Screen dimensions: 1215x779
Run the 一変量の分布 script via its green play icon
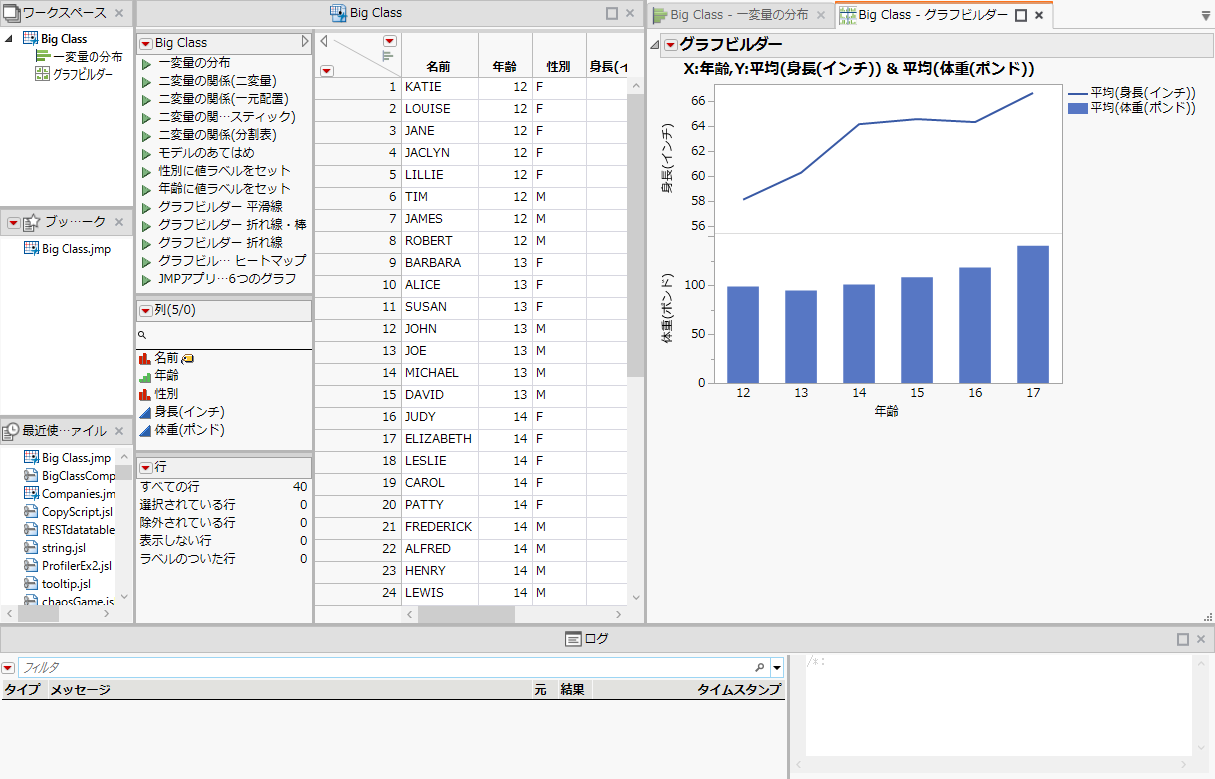pyautogui.click(x=146, y=63)
